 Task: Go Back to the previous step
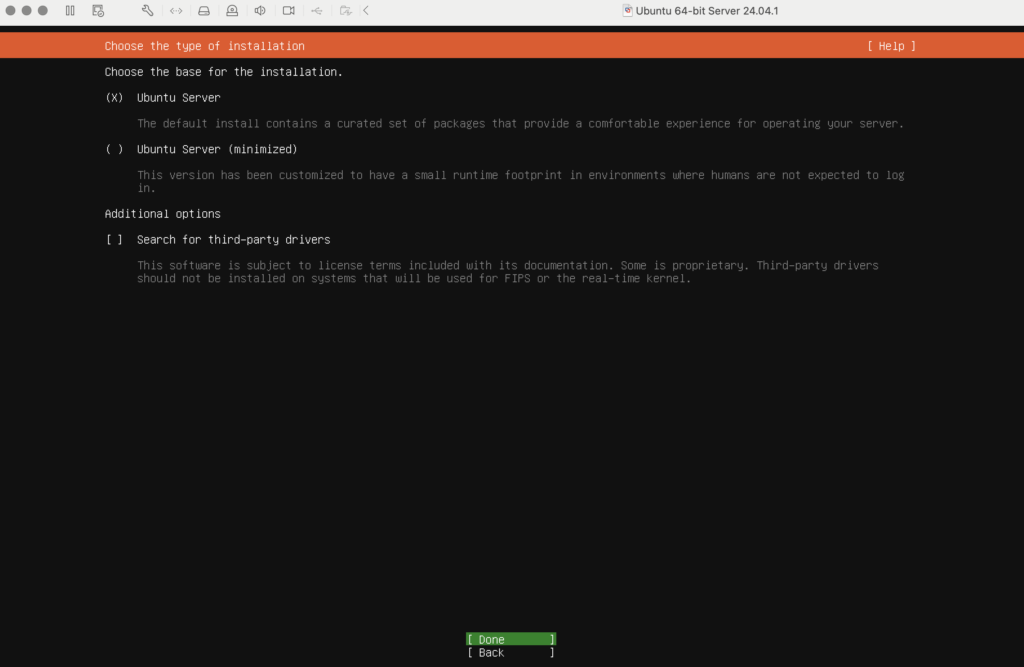tap(510, 653)
